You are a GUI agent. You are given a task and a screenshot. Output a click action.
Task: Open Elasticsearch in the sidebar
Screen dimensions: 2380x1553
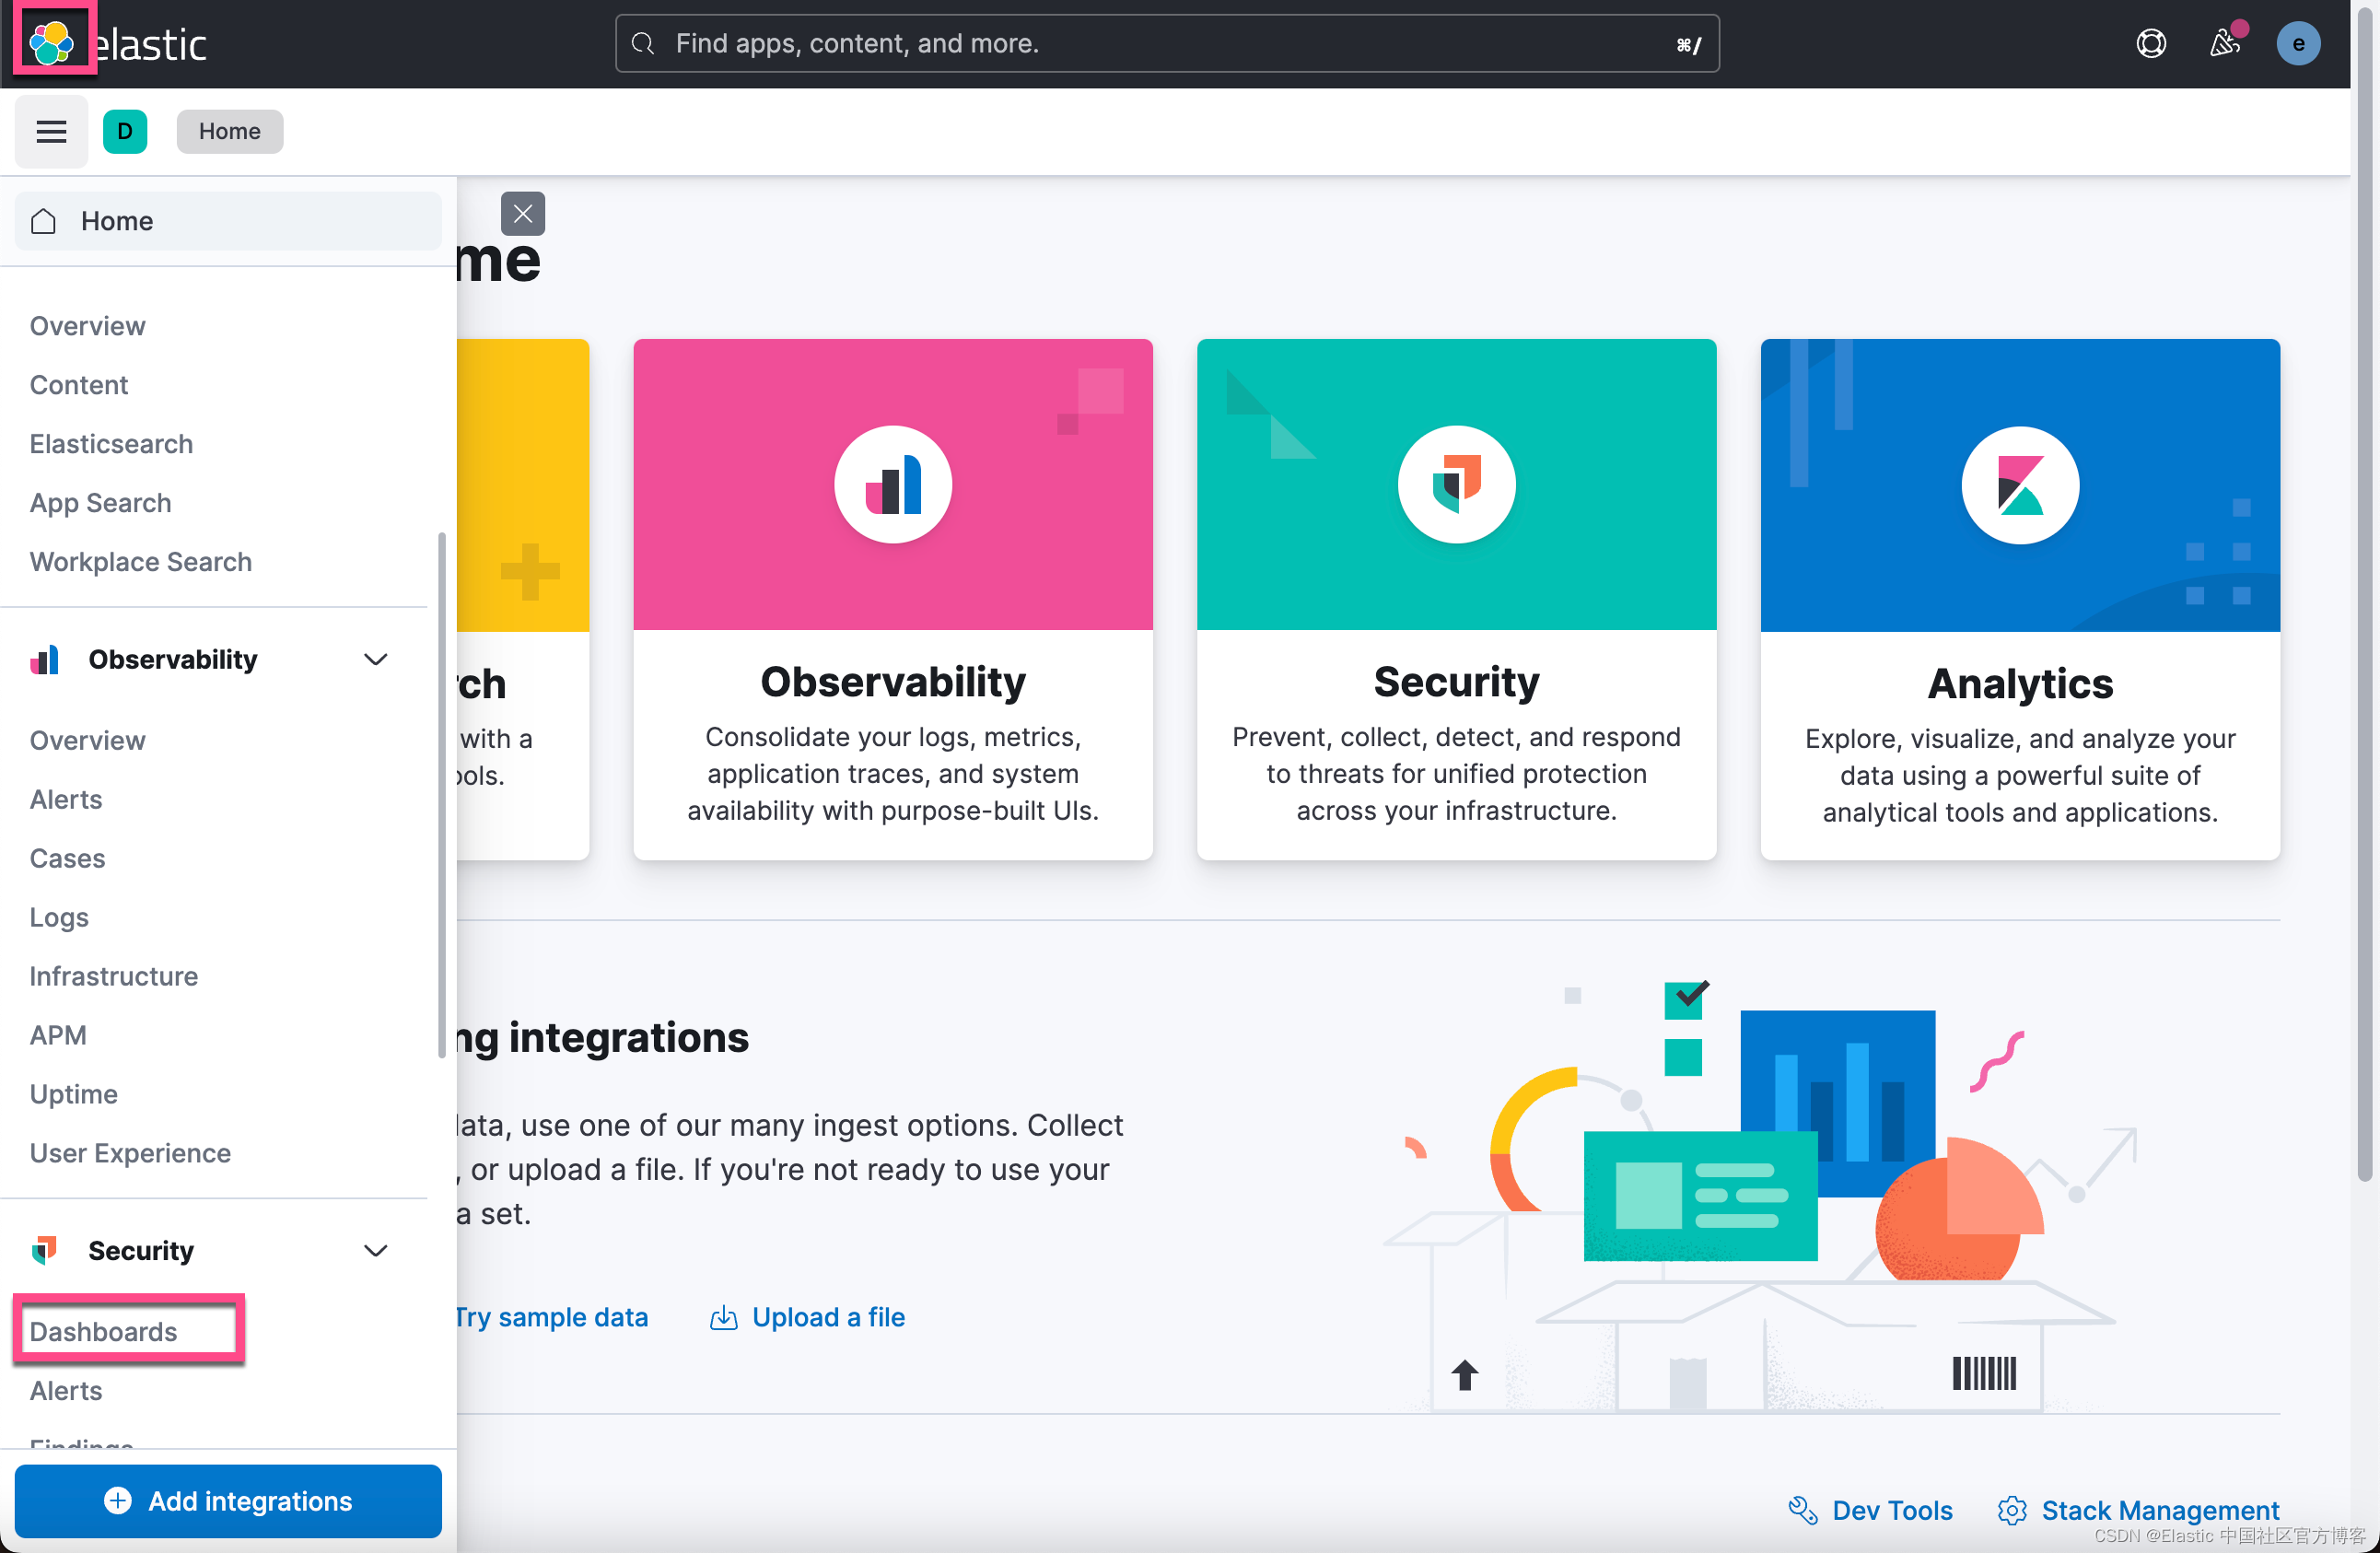(111, 444)
